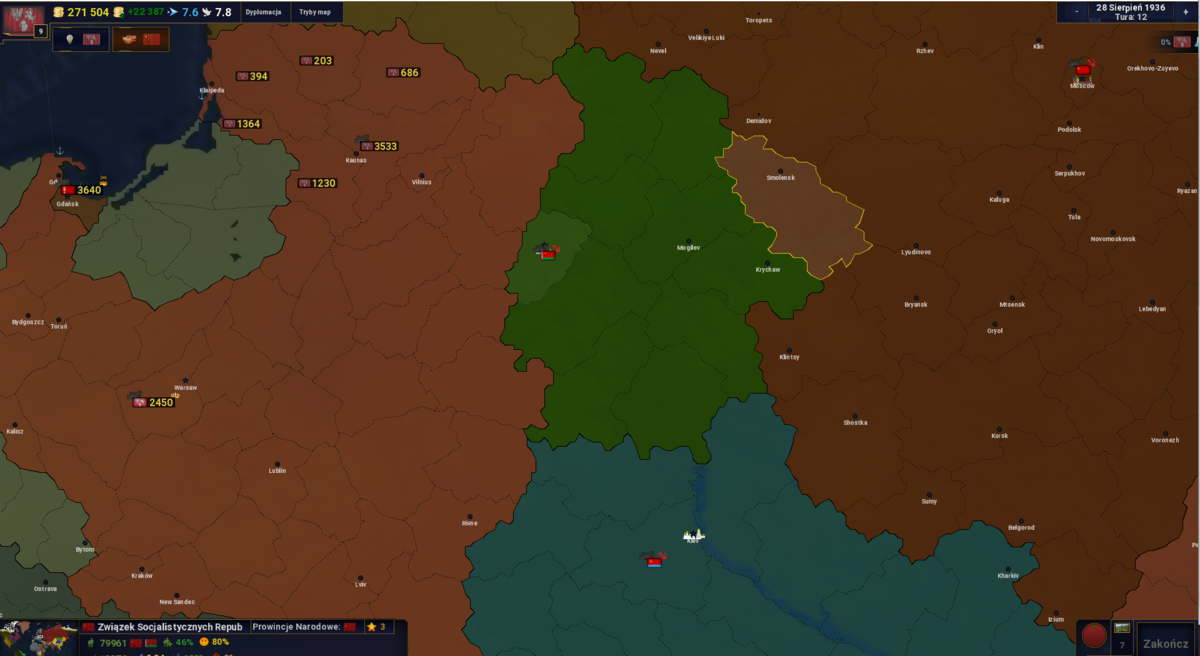Click the Shostka city label
1200x656 pixels.
pyautogui.click(x=855, y=423)
